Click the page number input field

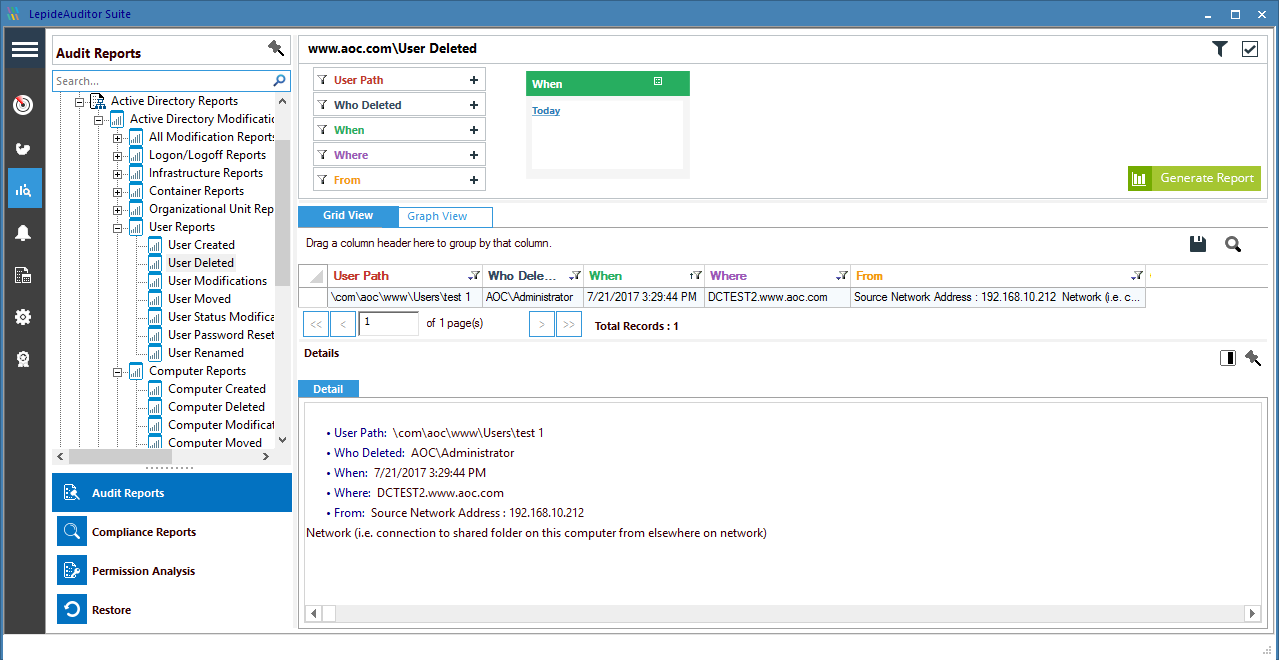[389, 323]
